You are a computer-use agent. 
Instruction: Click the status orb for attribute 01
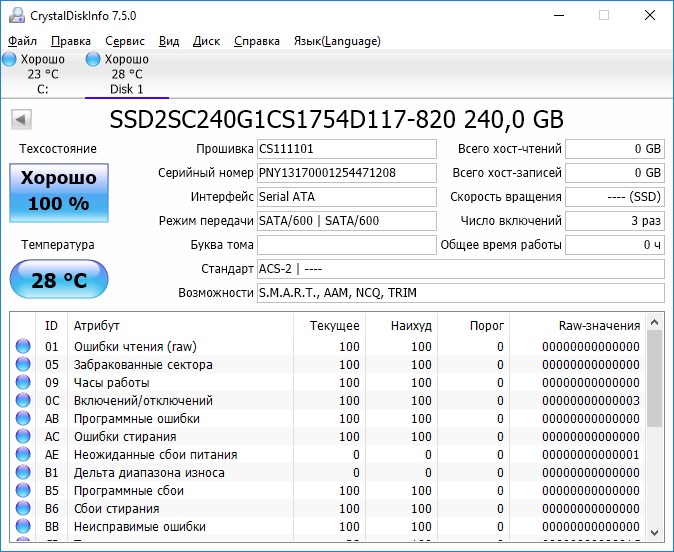23,346
